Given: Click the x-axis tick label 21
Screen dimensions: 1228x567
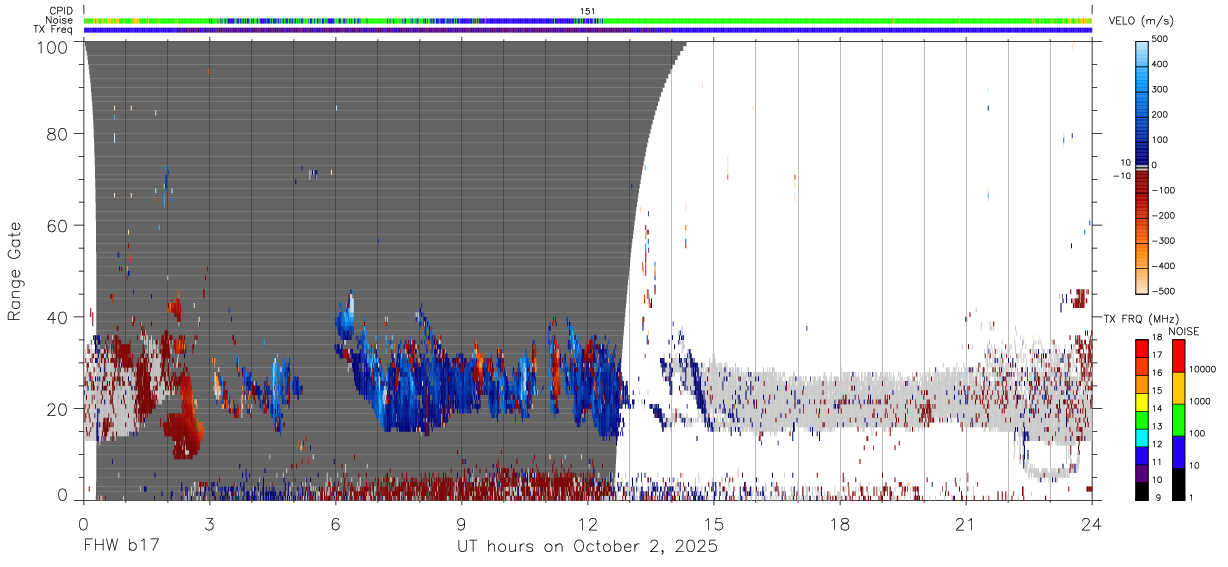Looking at the screenshot, I should (x=966, y=524).
